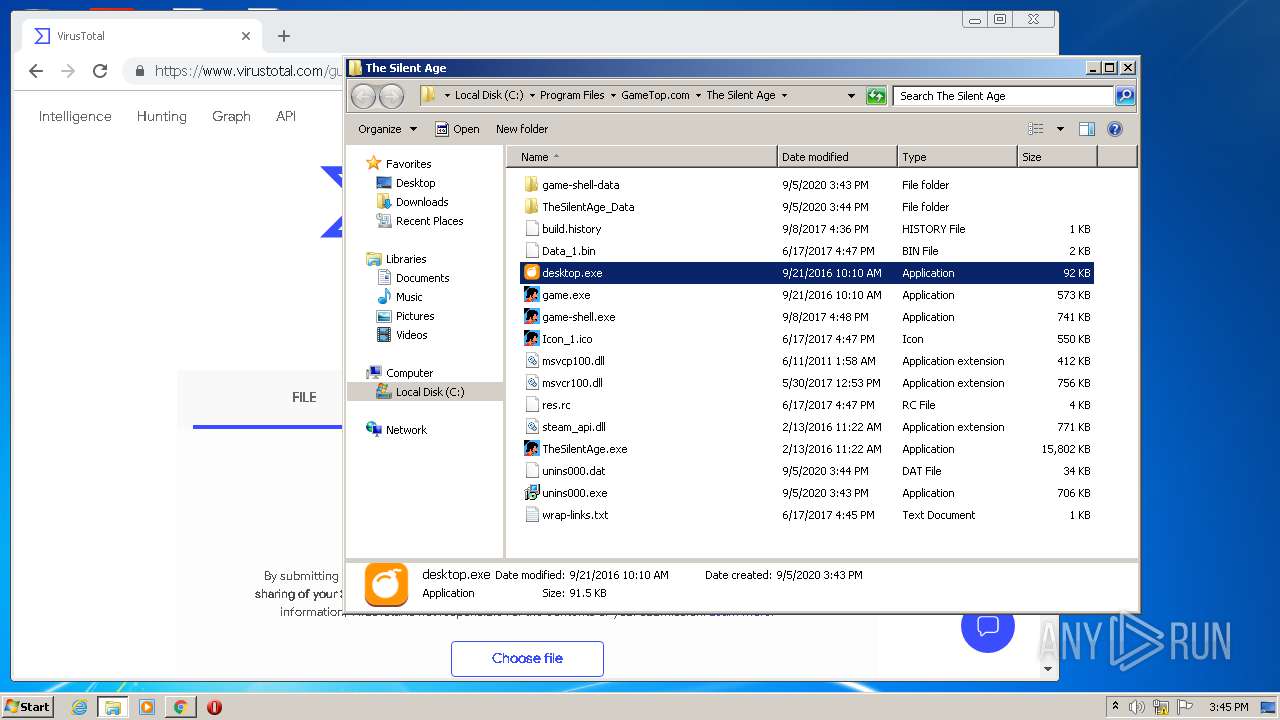This screenshot has width=1280, height=720.
Task: Select the TheSilentAge_Data folder icon
Action: click(532, 207)
